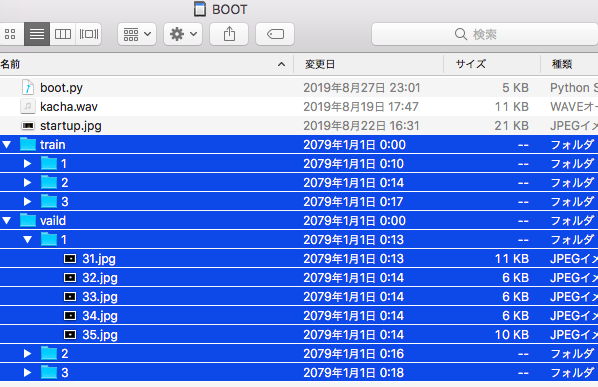Collapse folder 1 inside vaild

27,239
